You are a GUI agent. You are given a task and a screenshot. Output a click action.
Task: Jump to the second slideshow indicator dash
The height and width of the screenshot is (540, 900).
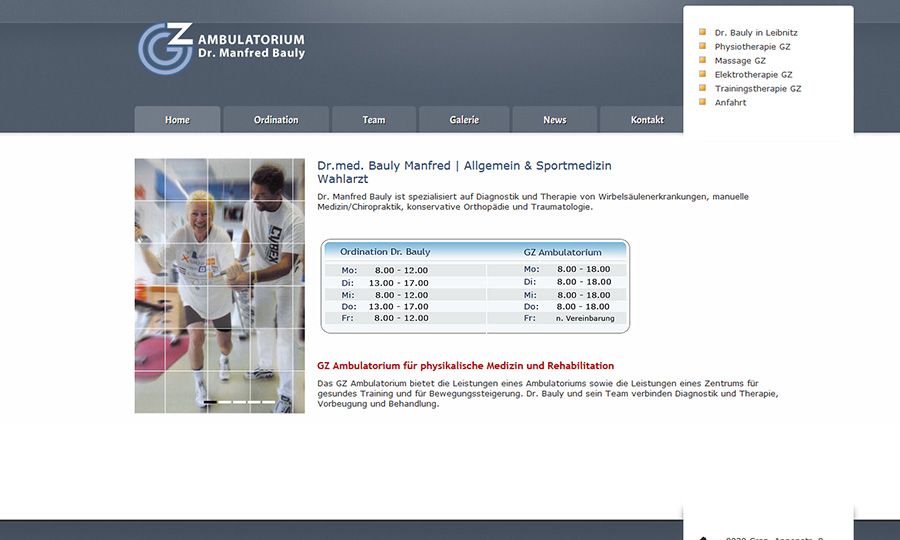click(x=225, y=402)
